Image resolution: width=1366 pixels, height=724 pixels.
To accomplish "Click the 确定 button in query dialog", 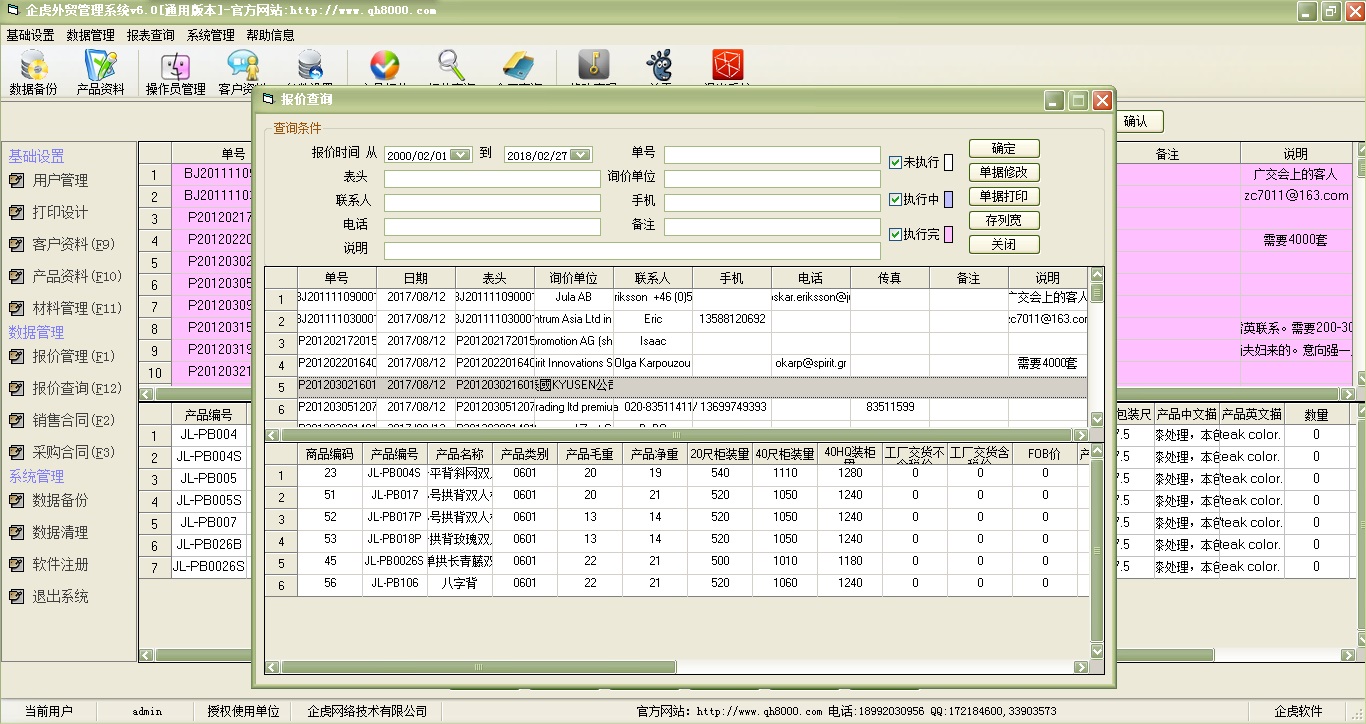I will click(1003, 148).
